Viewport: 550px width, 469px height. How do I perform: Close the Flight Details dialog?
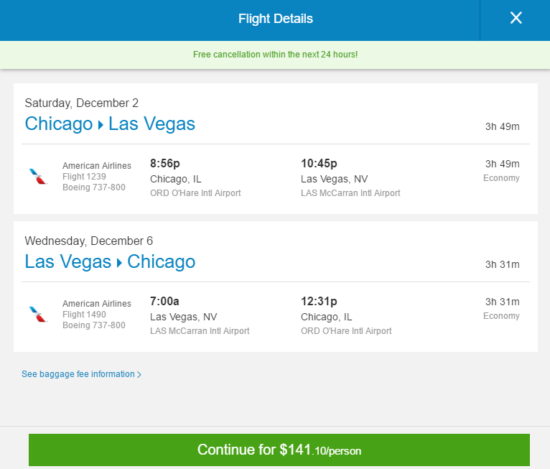pos(516,18)
